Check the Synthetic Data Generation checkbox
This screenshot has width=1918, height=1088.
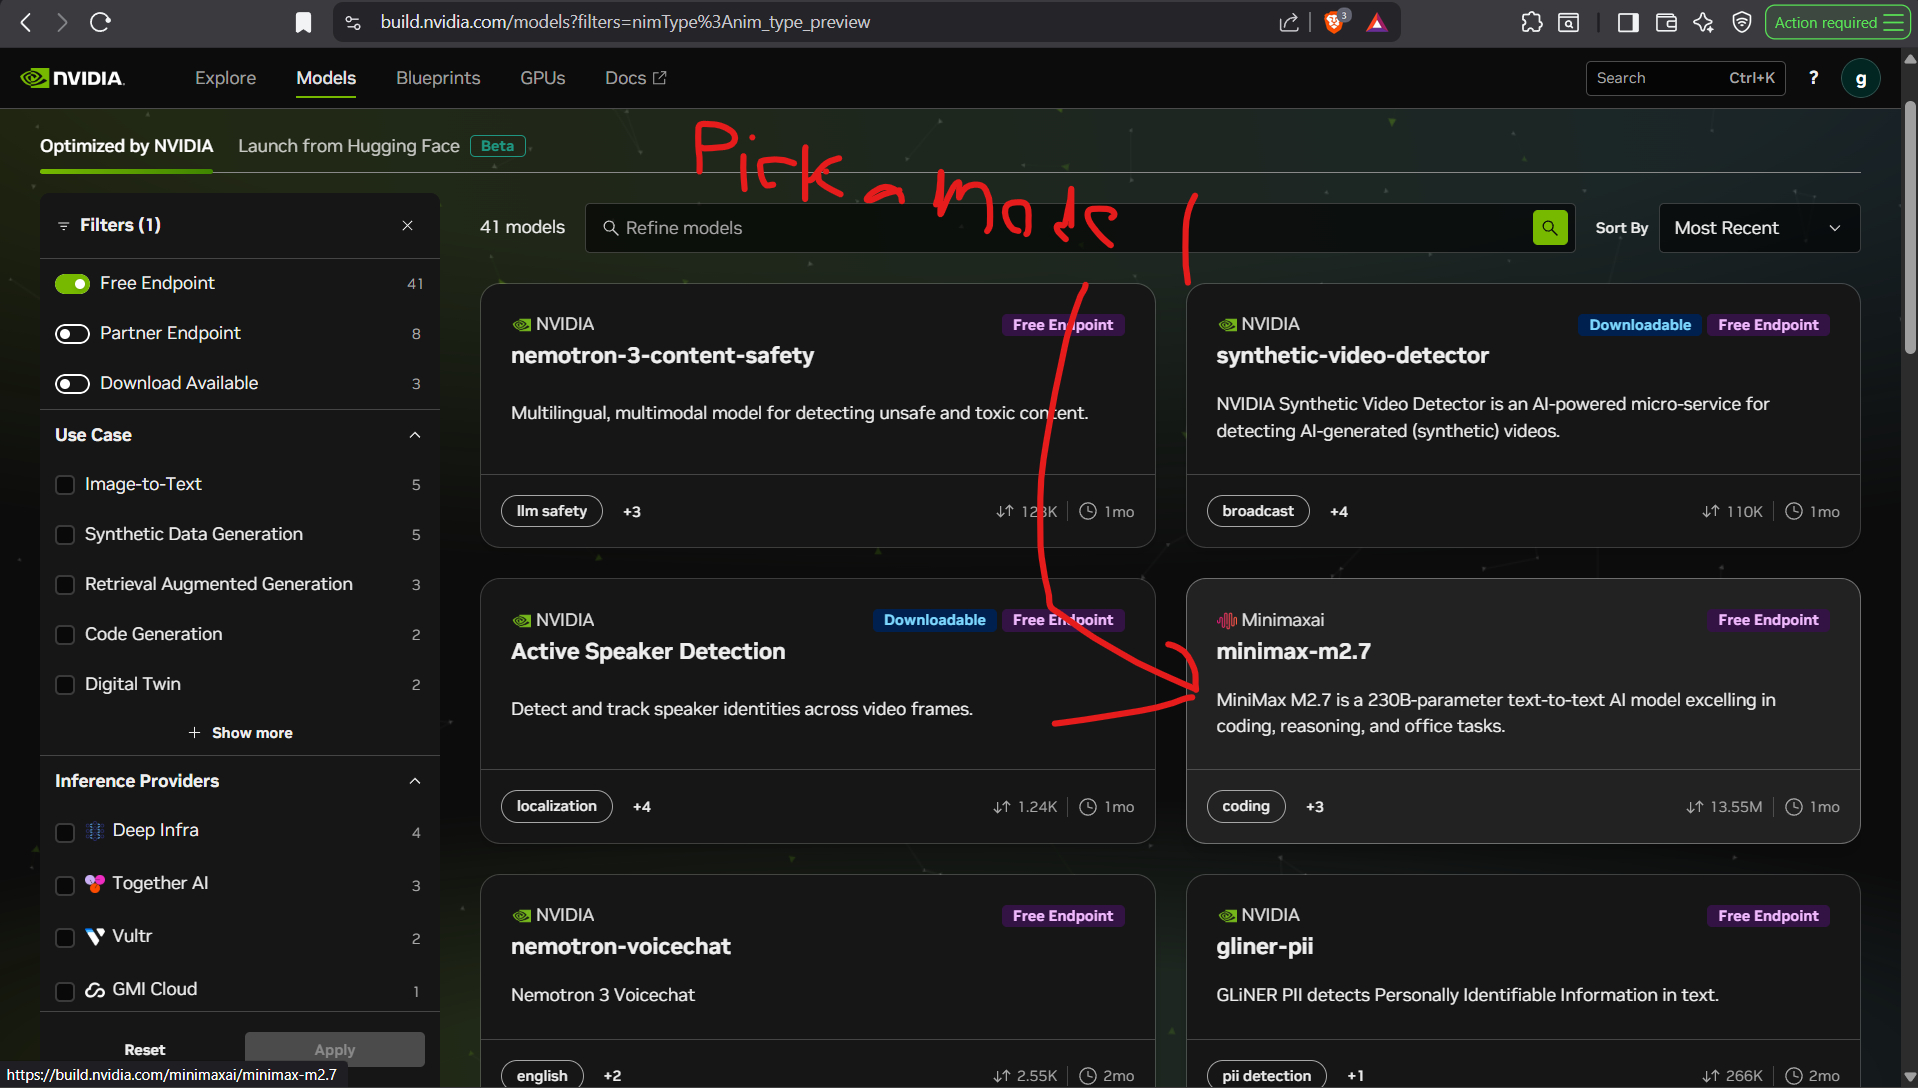pos(65,535)
